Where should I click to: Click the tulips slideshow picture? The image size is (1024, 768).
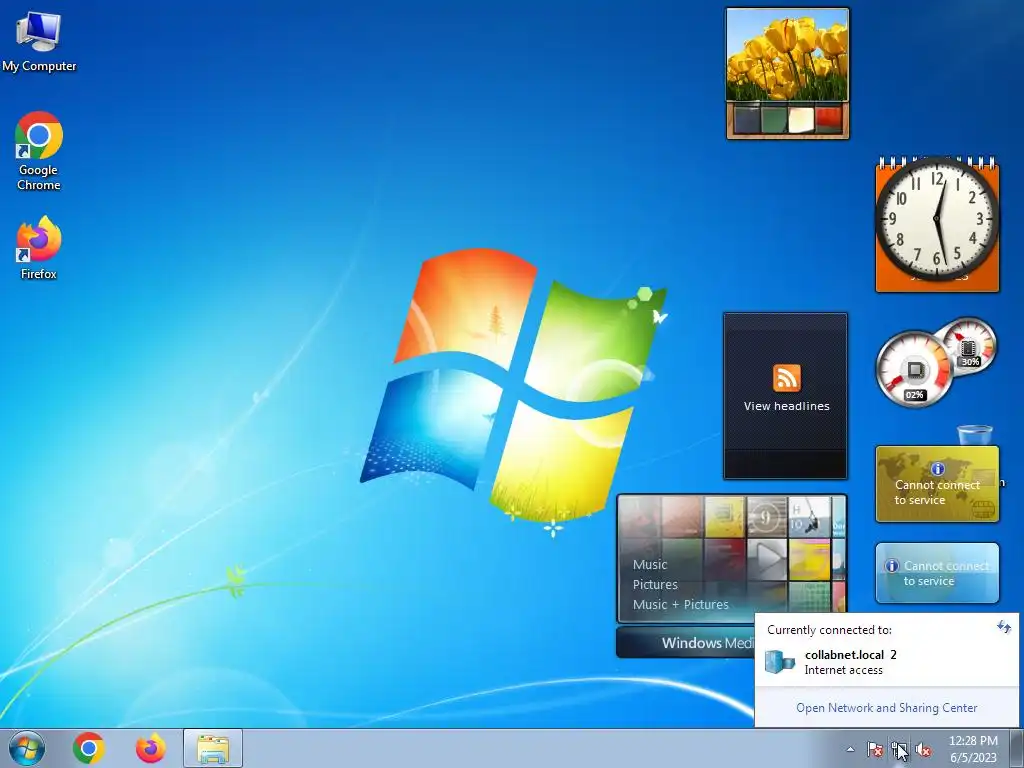pos(788,55)
